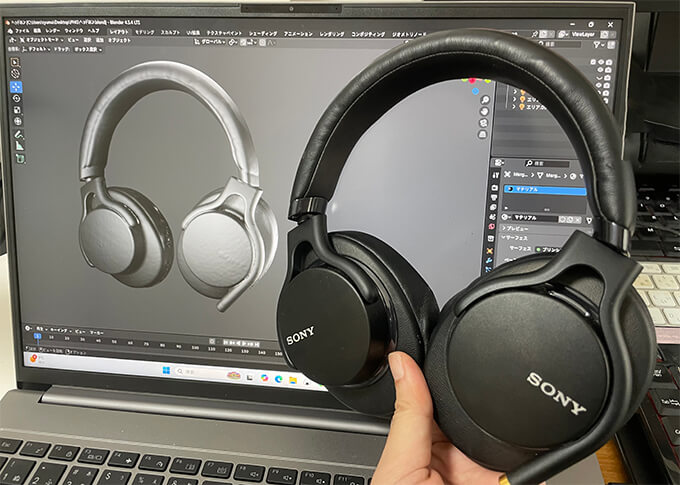
Task: Open the ファイル menu
Action: coord(23,31)
